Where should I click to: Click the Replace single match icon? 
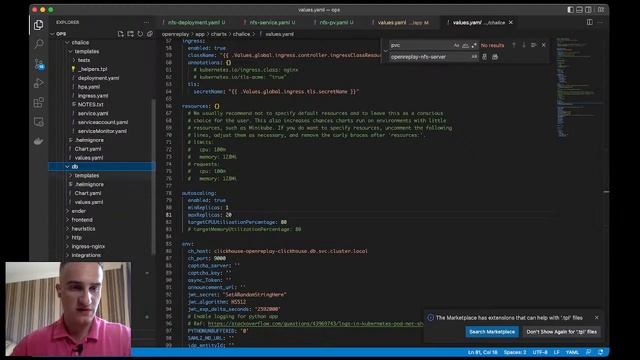click(x=484, y=57)
